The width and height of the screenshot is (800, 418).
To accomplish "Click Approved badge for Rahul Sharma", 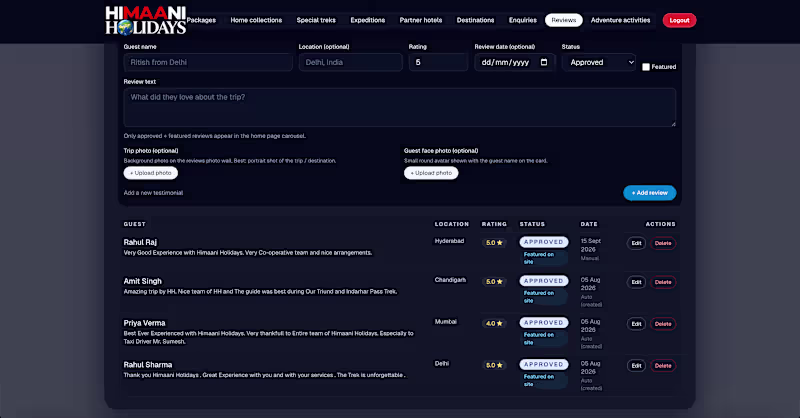I will coord(544,364).
